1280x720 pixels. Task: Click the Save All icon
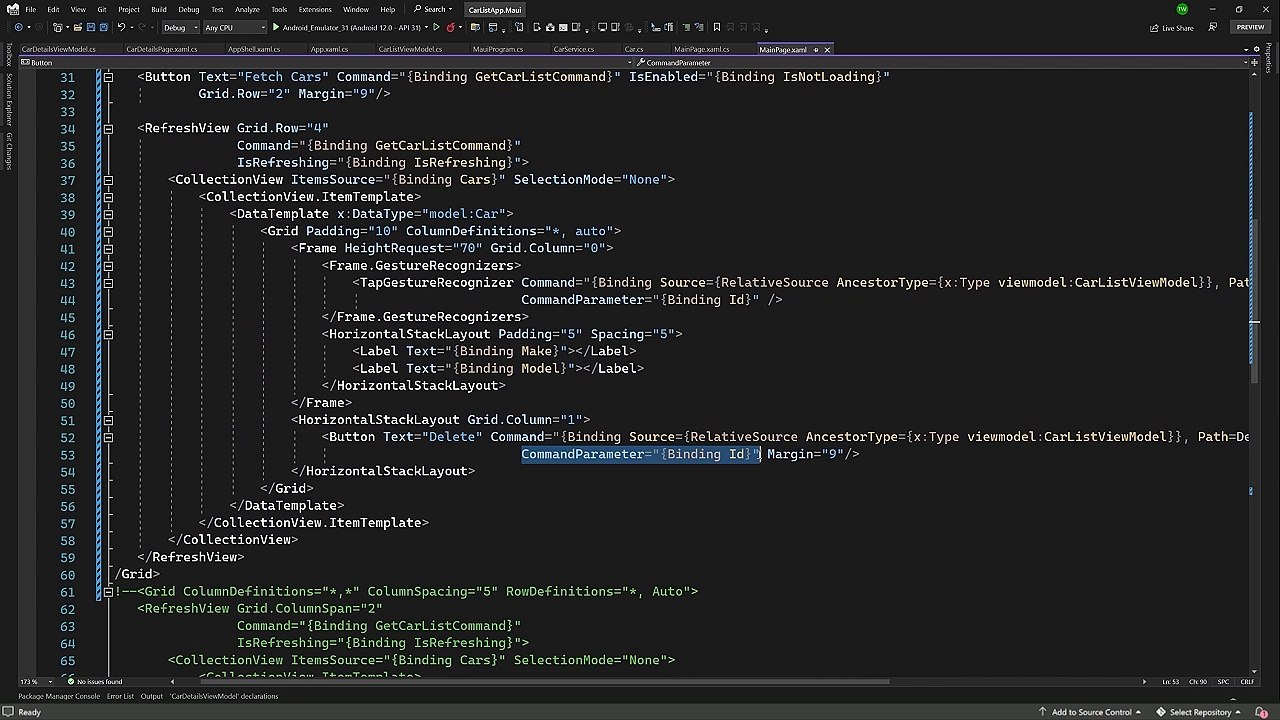tap(103, 27)
